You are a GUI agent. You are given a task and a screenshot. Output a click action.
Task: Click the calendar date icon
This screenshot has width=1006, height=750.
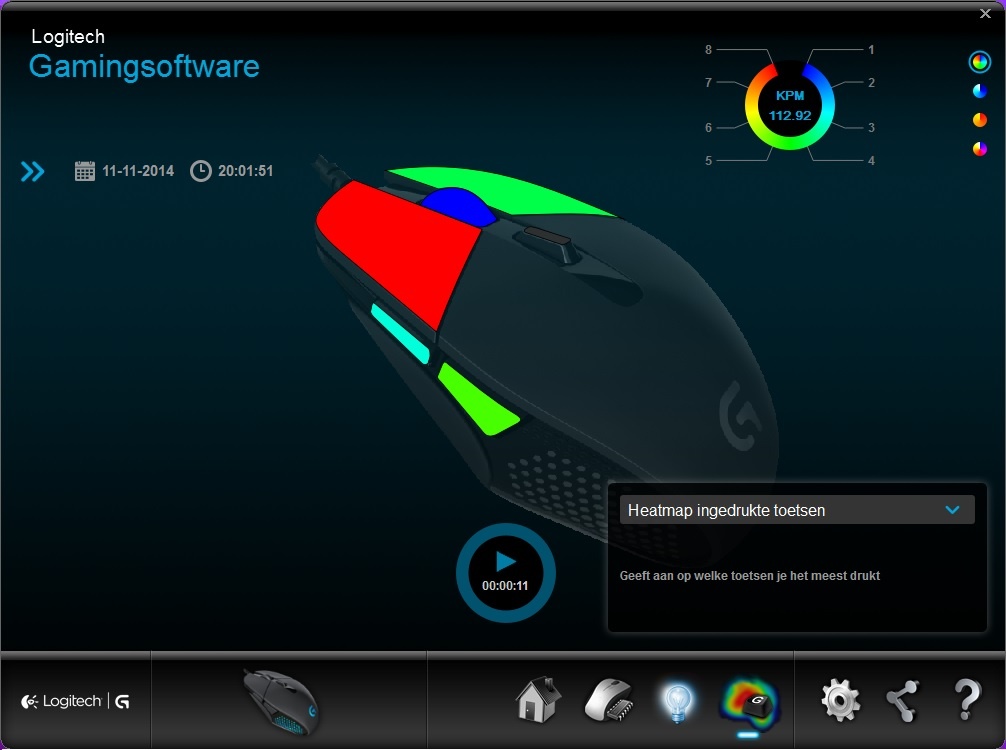[x=85, y=171]
